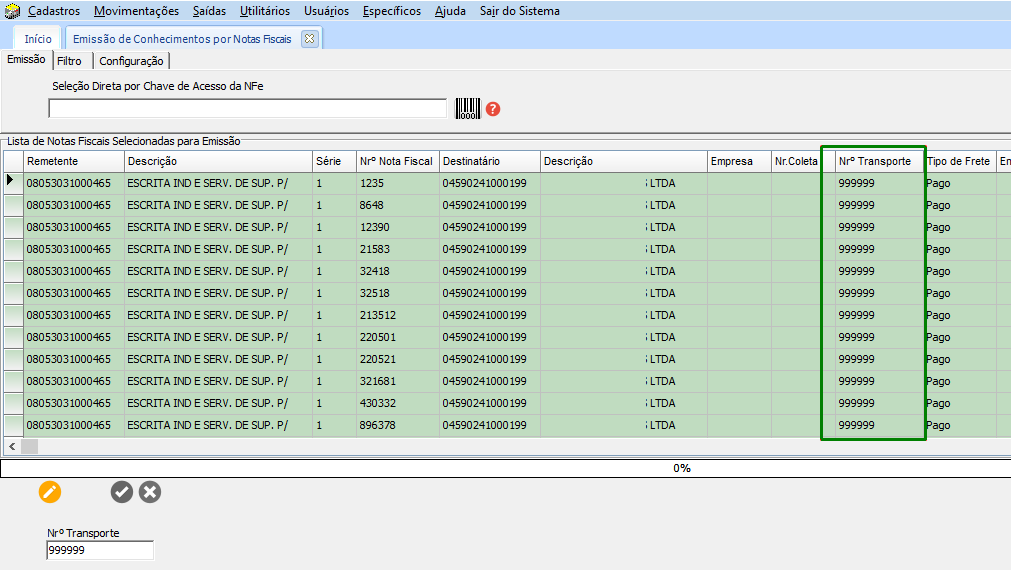Screen dimensions: 1011x570
Task: Click the Nr.Coleta column header
Action: [797, 161]
